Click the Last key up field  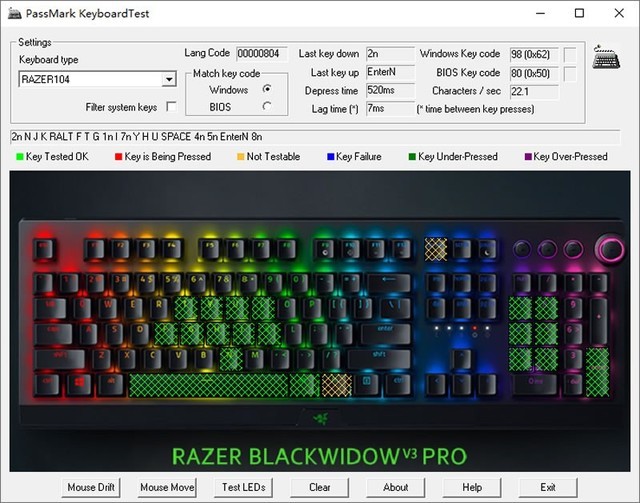(x=390, y=72)
